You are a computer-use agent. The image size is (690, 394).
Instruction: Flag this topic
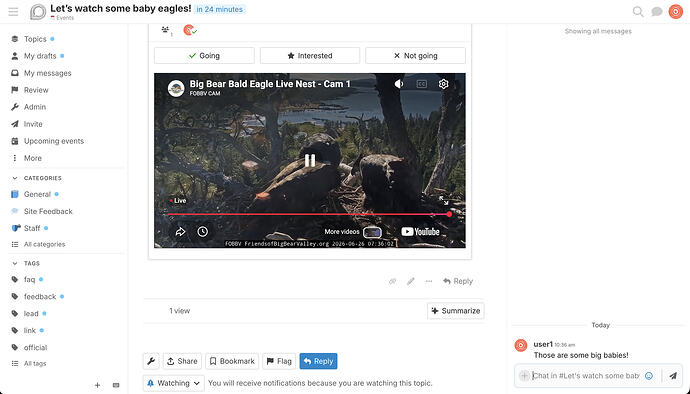pos(279,361)
